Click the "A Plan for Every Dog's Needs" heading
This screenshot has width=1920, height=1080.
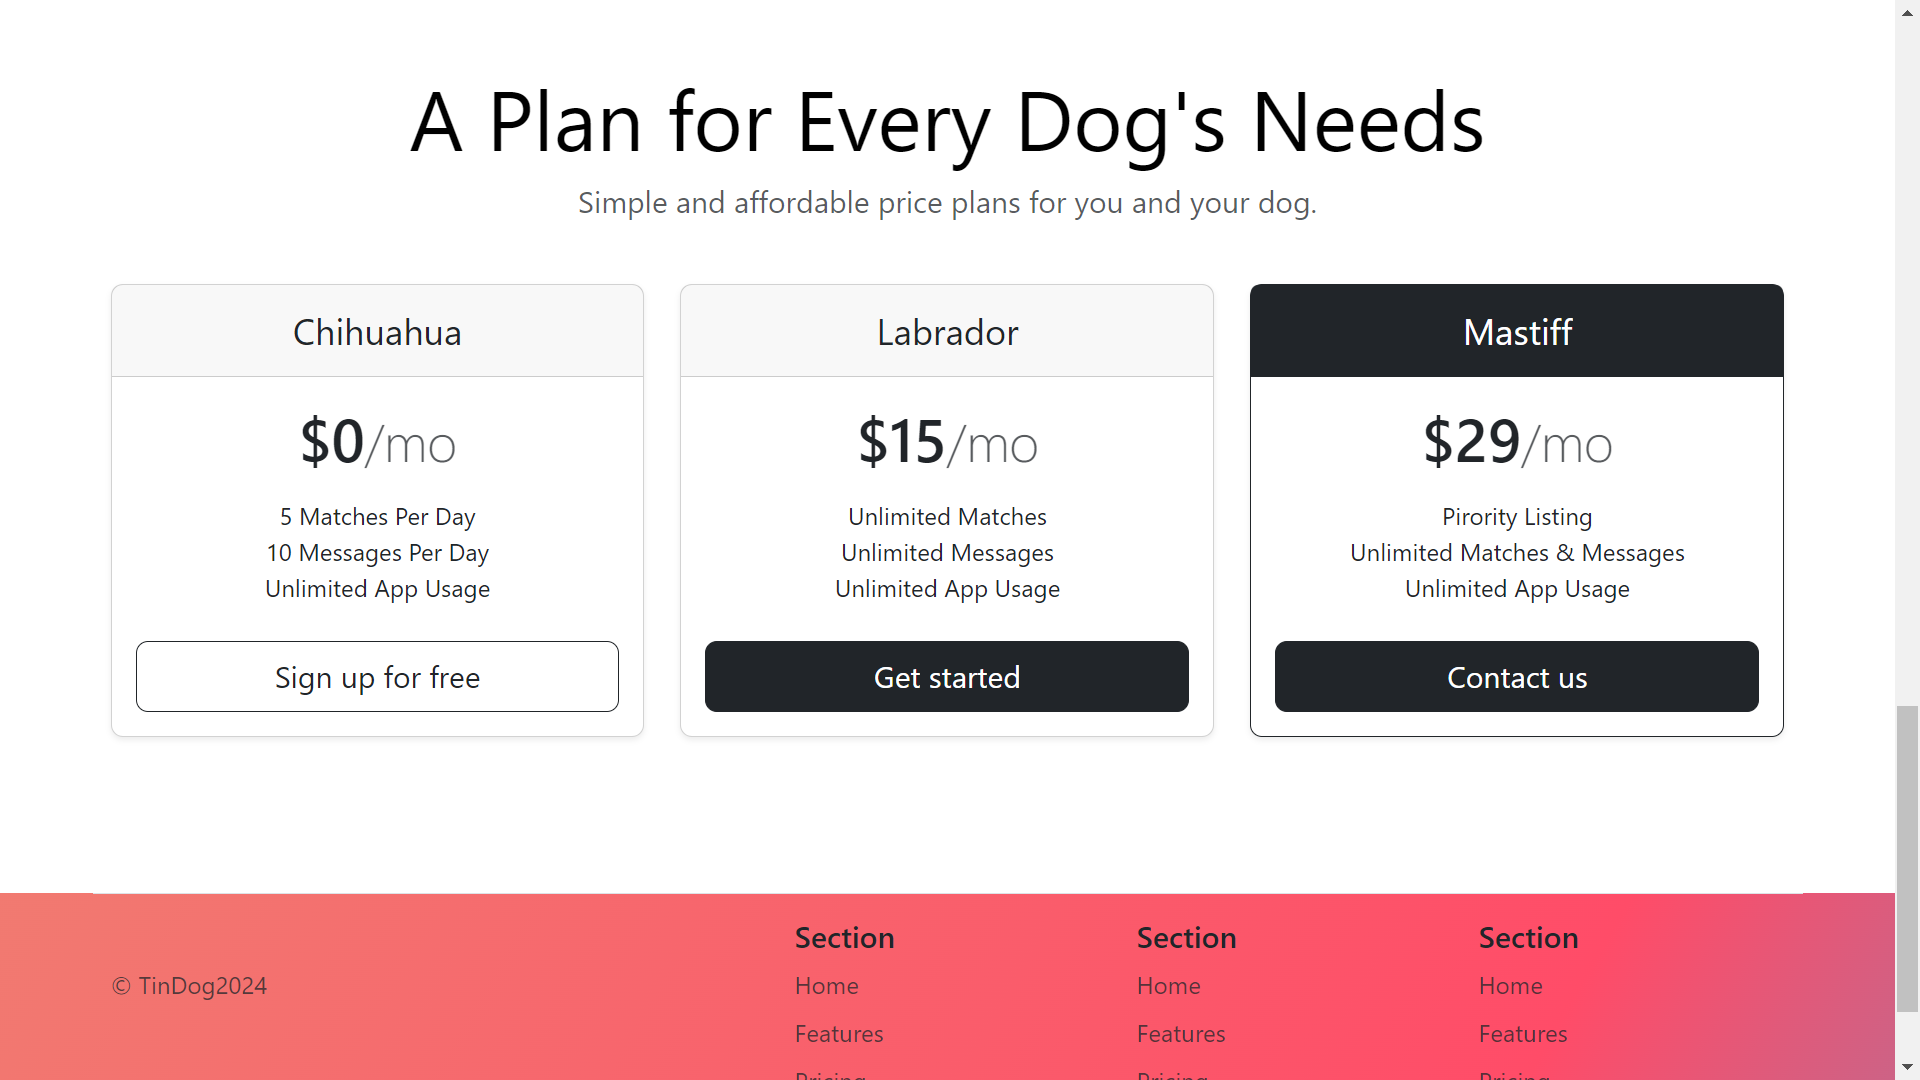click(x=947, y=122)
